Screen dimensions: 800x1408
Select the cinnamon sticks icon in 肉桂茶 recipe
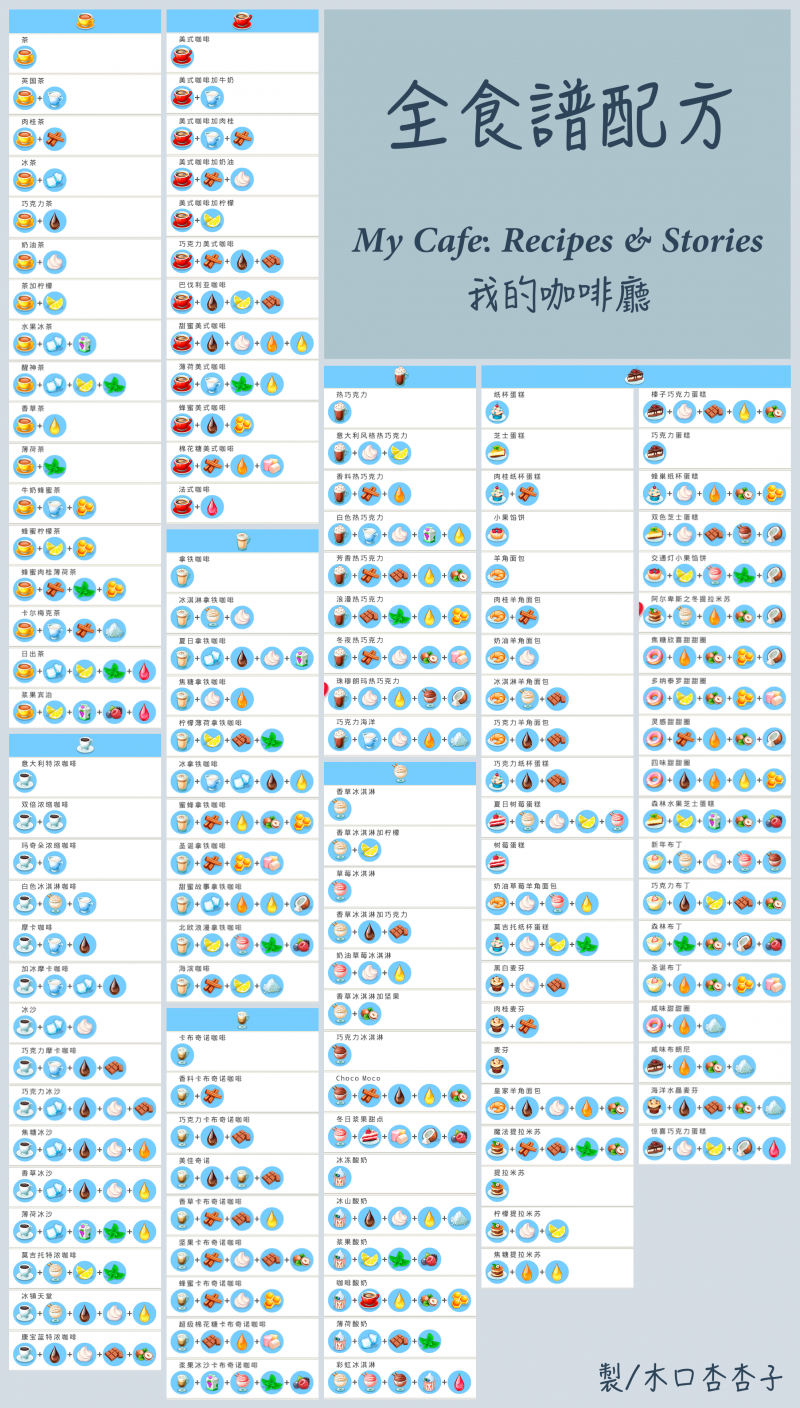coord(54,138)
